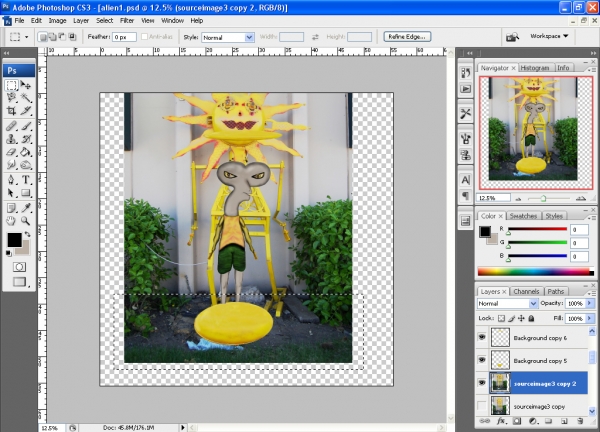Select the Healing Brush tool
The height and width of the screenshot is (432, 600).
tap(11, 126)
